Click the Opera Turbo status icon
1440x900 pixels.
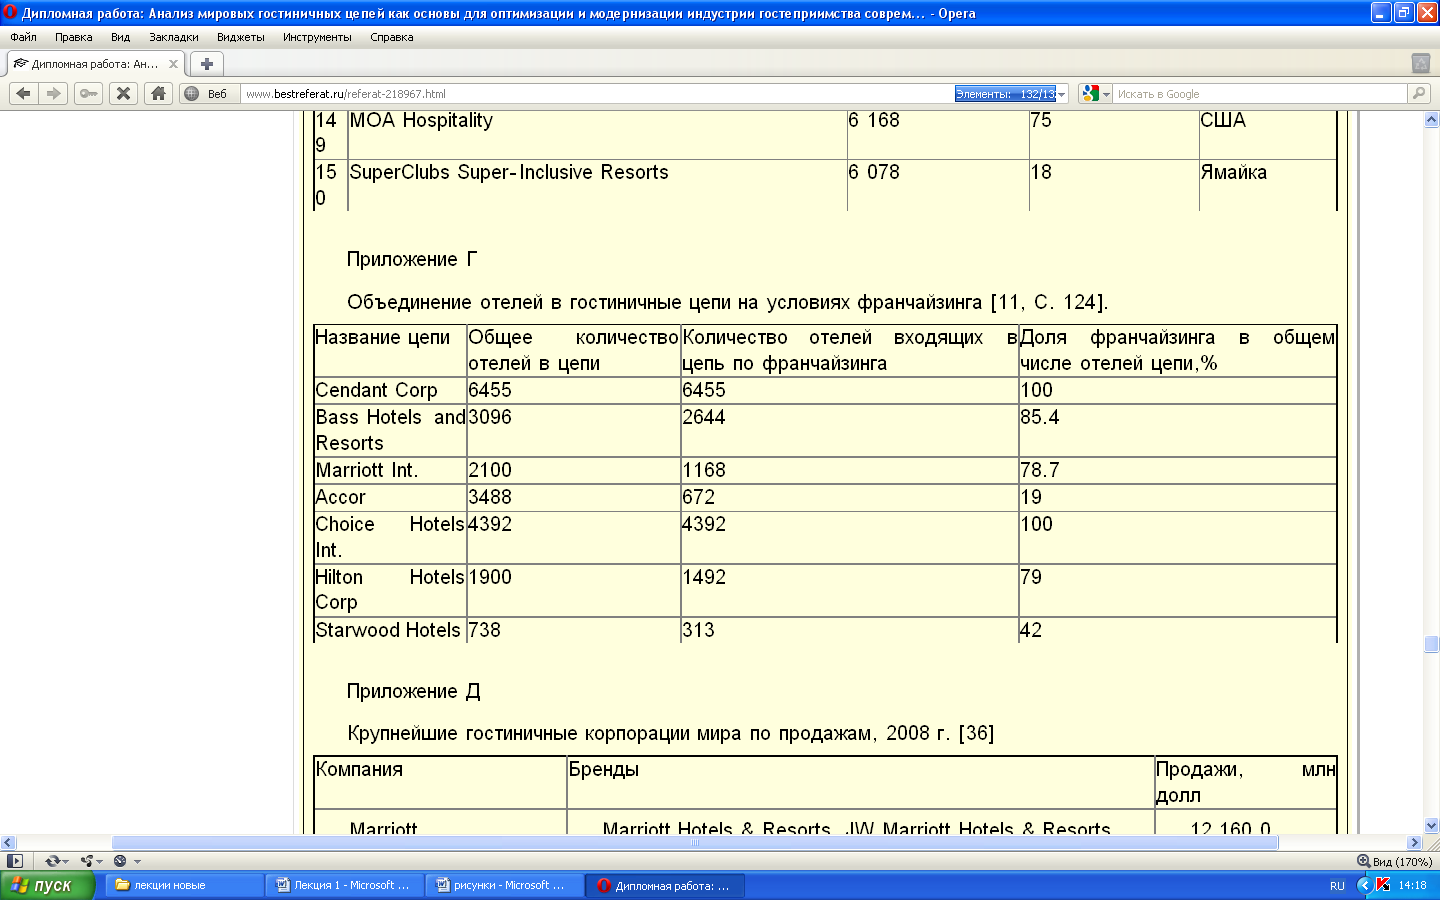(120, 861)
